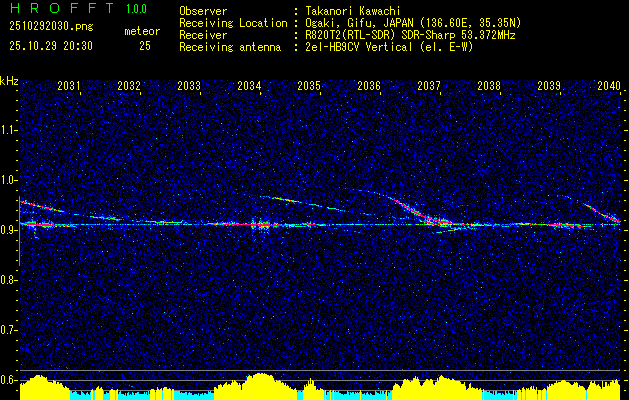Click the gray vertical bar at left edge
The image size is (629, 400).
[x=19, y=231]
